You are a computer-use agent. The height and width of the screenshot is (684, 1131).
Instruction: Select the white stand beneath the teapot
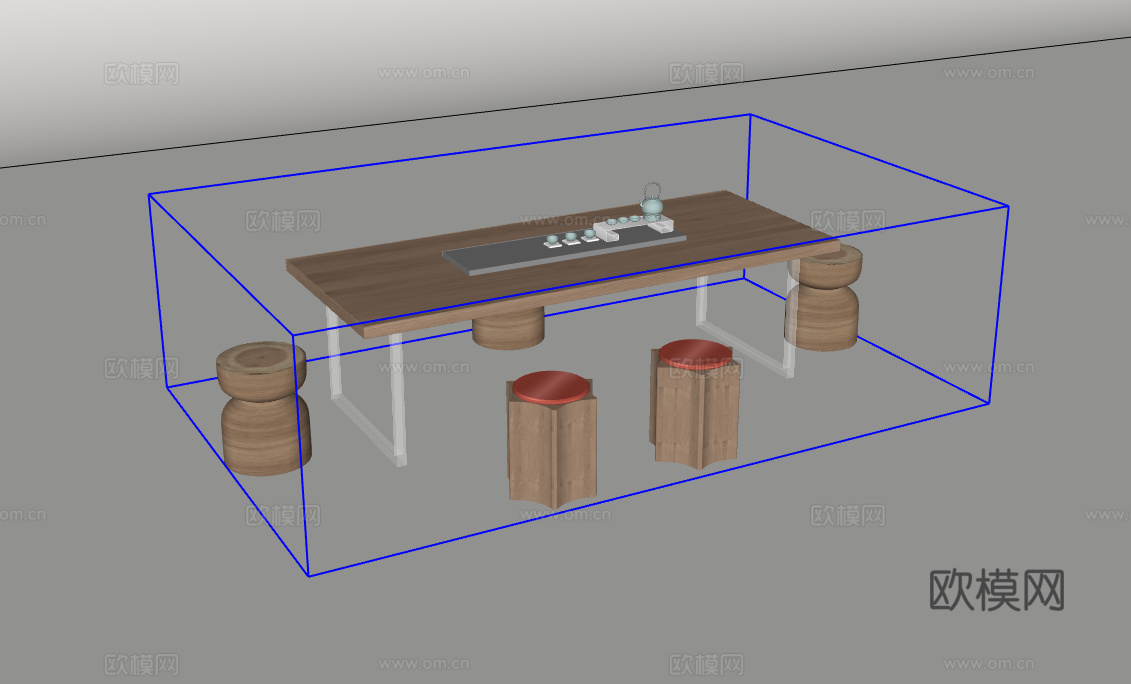point(660,224)
